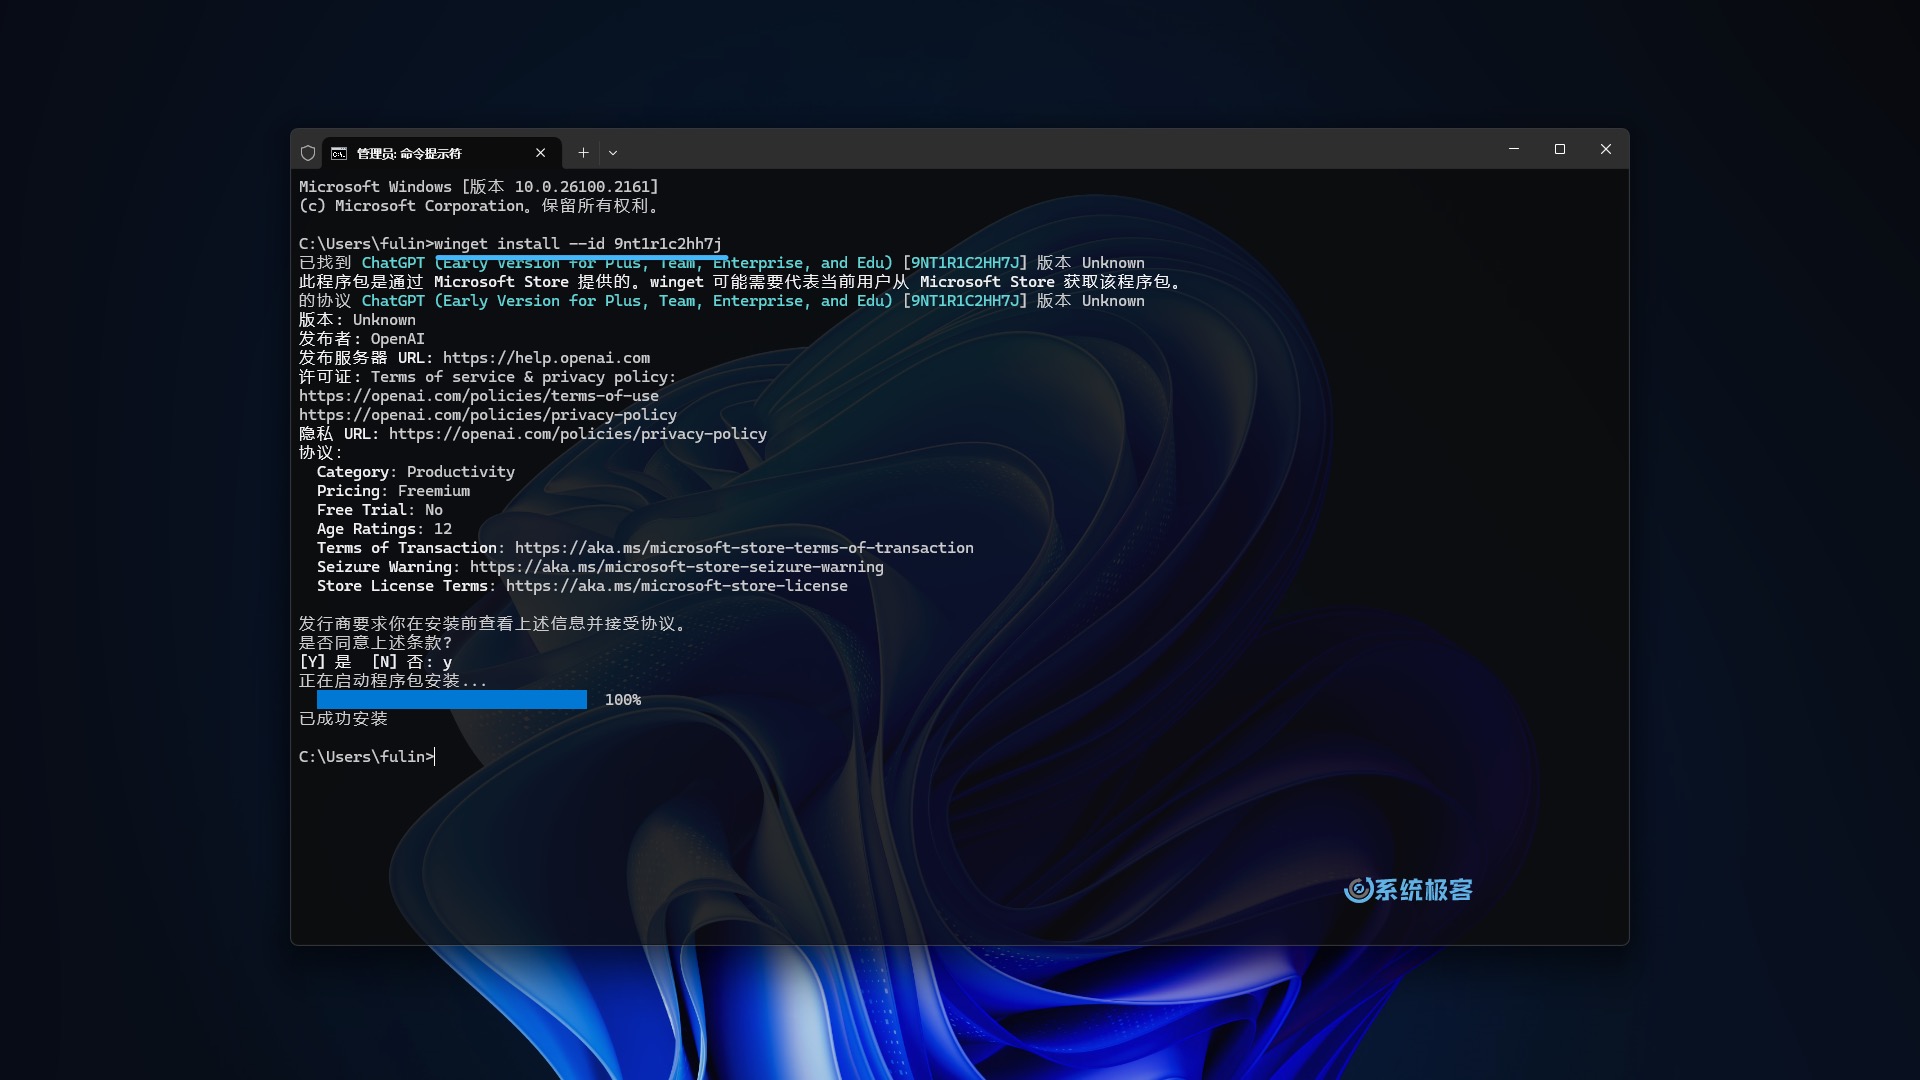Click the terms-of-use policy URL
1920x1080 pixels.
479,396
